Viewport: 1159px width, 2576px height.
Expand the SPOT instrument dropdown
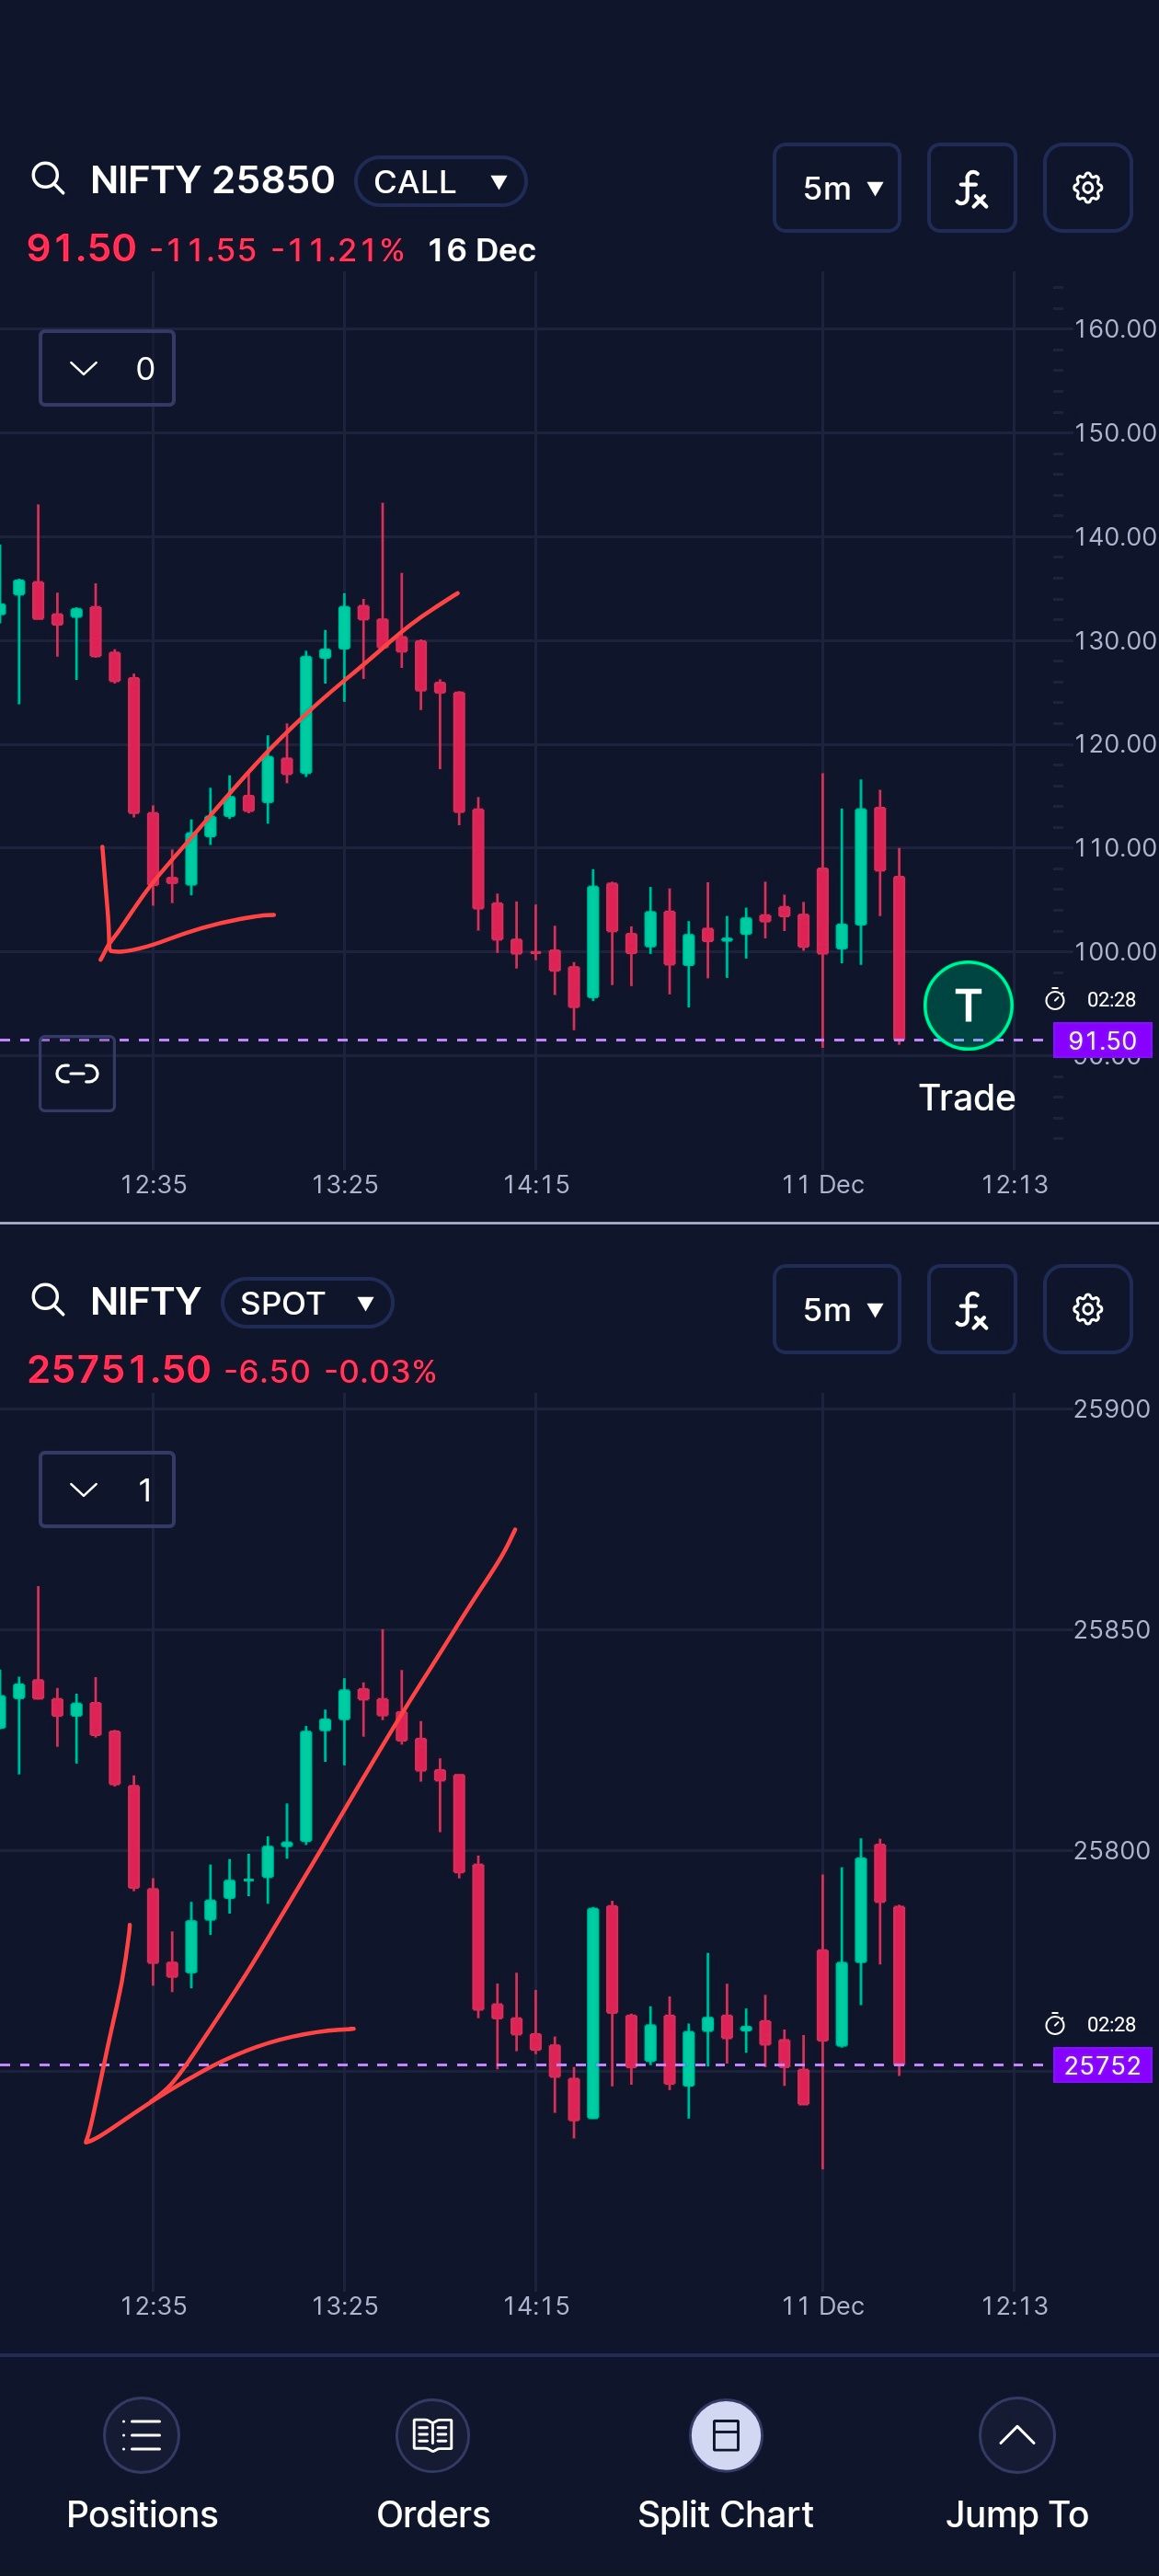coord(307,1303)
